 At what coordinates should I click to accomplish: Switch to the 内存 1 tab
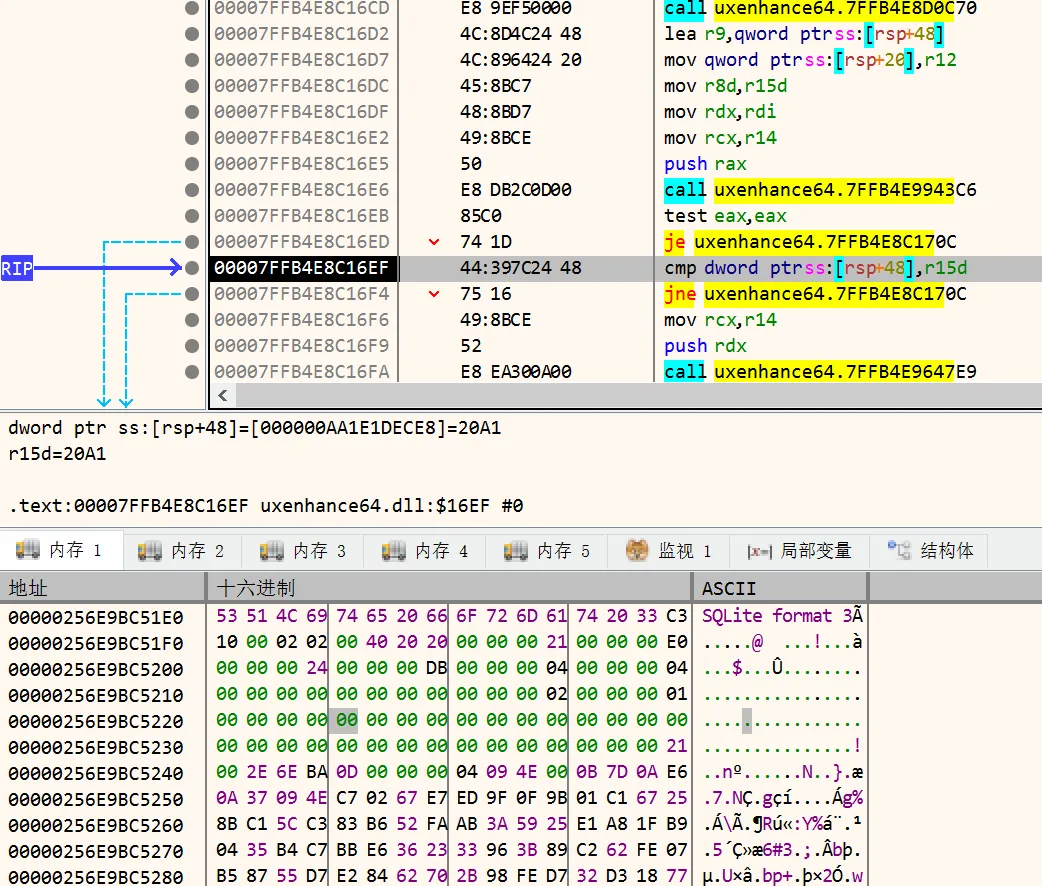coord(61,550)
